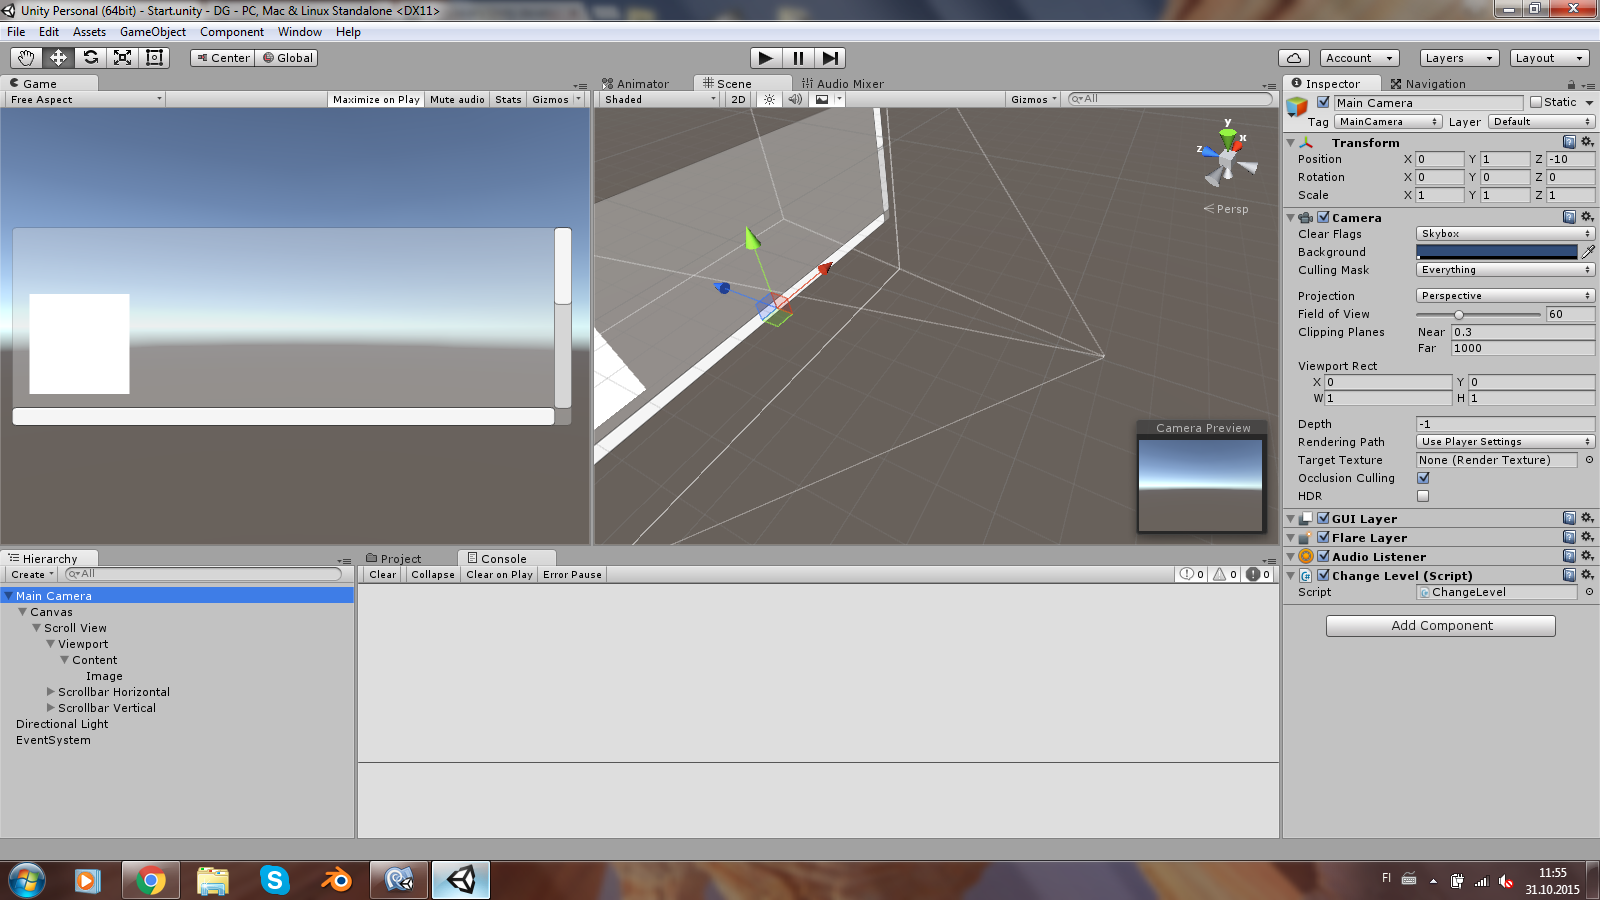The image size is (1600, 900).
Task: Uncheck Occlusion Culling
Action: pyautogui.click(x=1423, y=478)
